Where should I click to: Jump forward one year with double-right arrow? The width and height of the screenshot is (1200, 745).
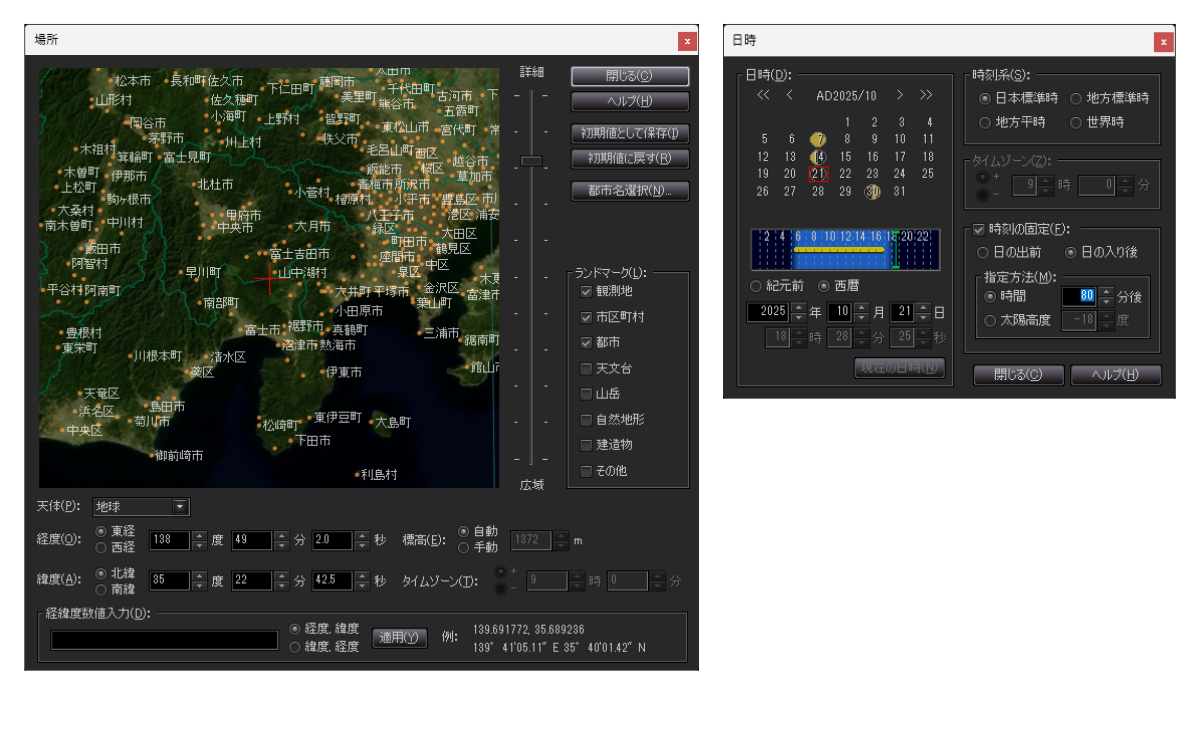(x=926, y=95)
